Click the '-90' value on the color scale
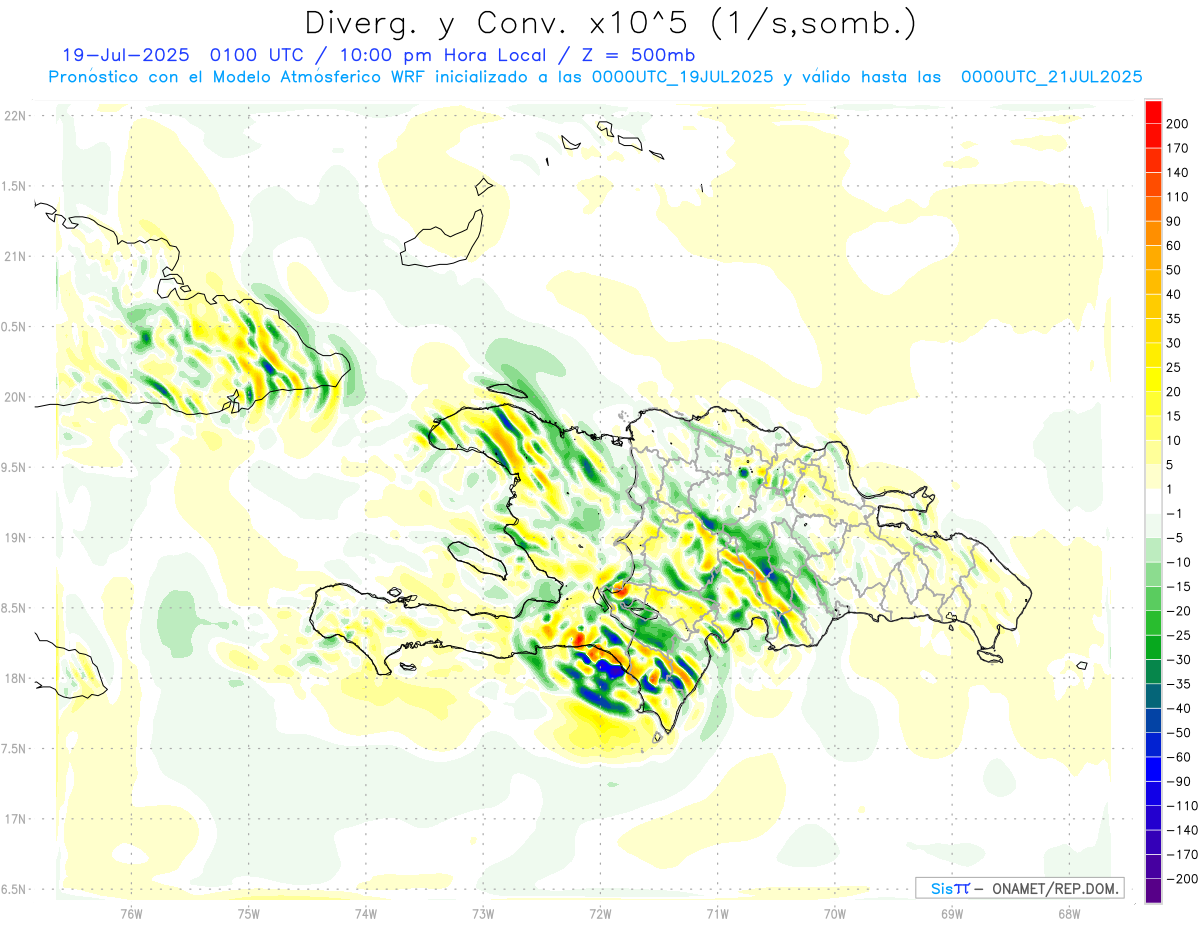 pyautogui.click(x=1178, y=781)
